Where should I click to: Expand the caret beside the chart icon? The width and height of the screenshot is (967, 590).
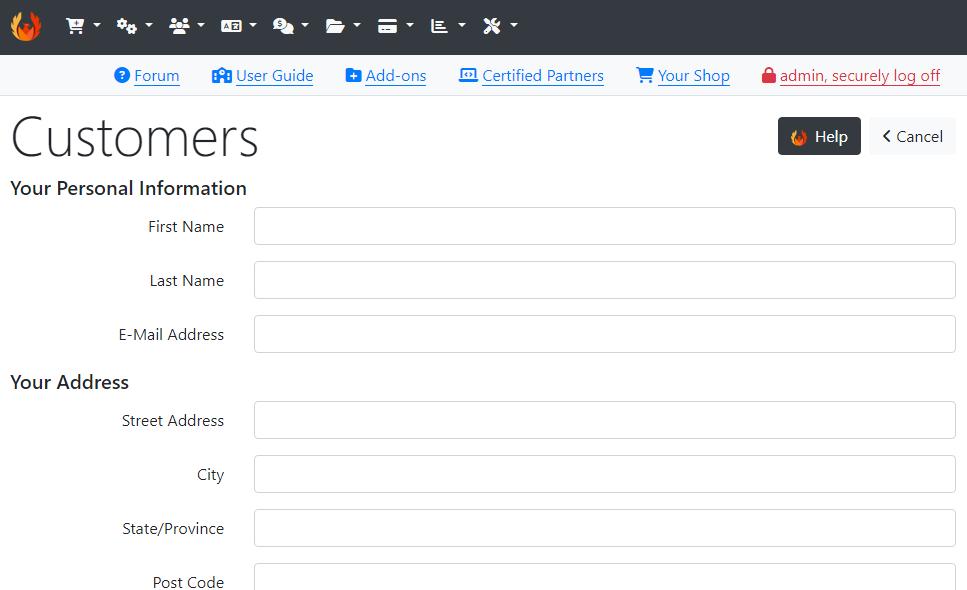tap(461, 25)
